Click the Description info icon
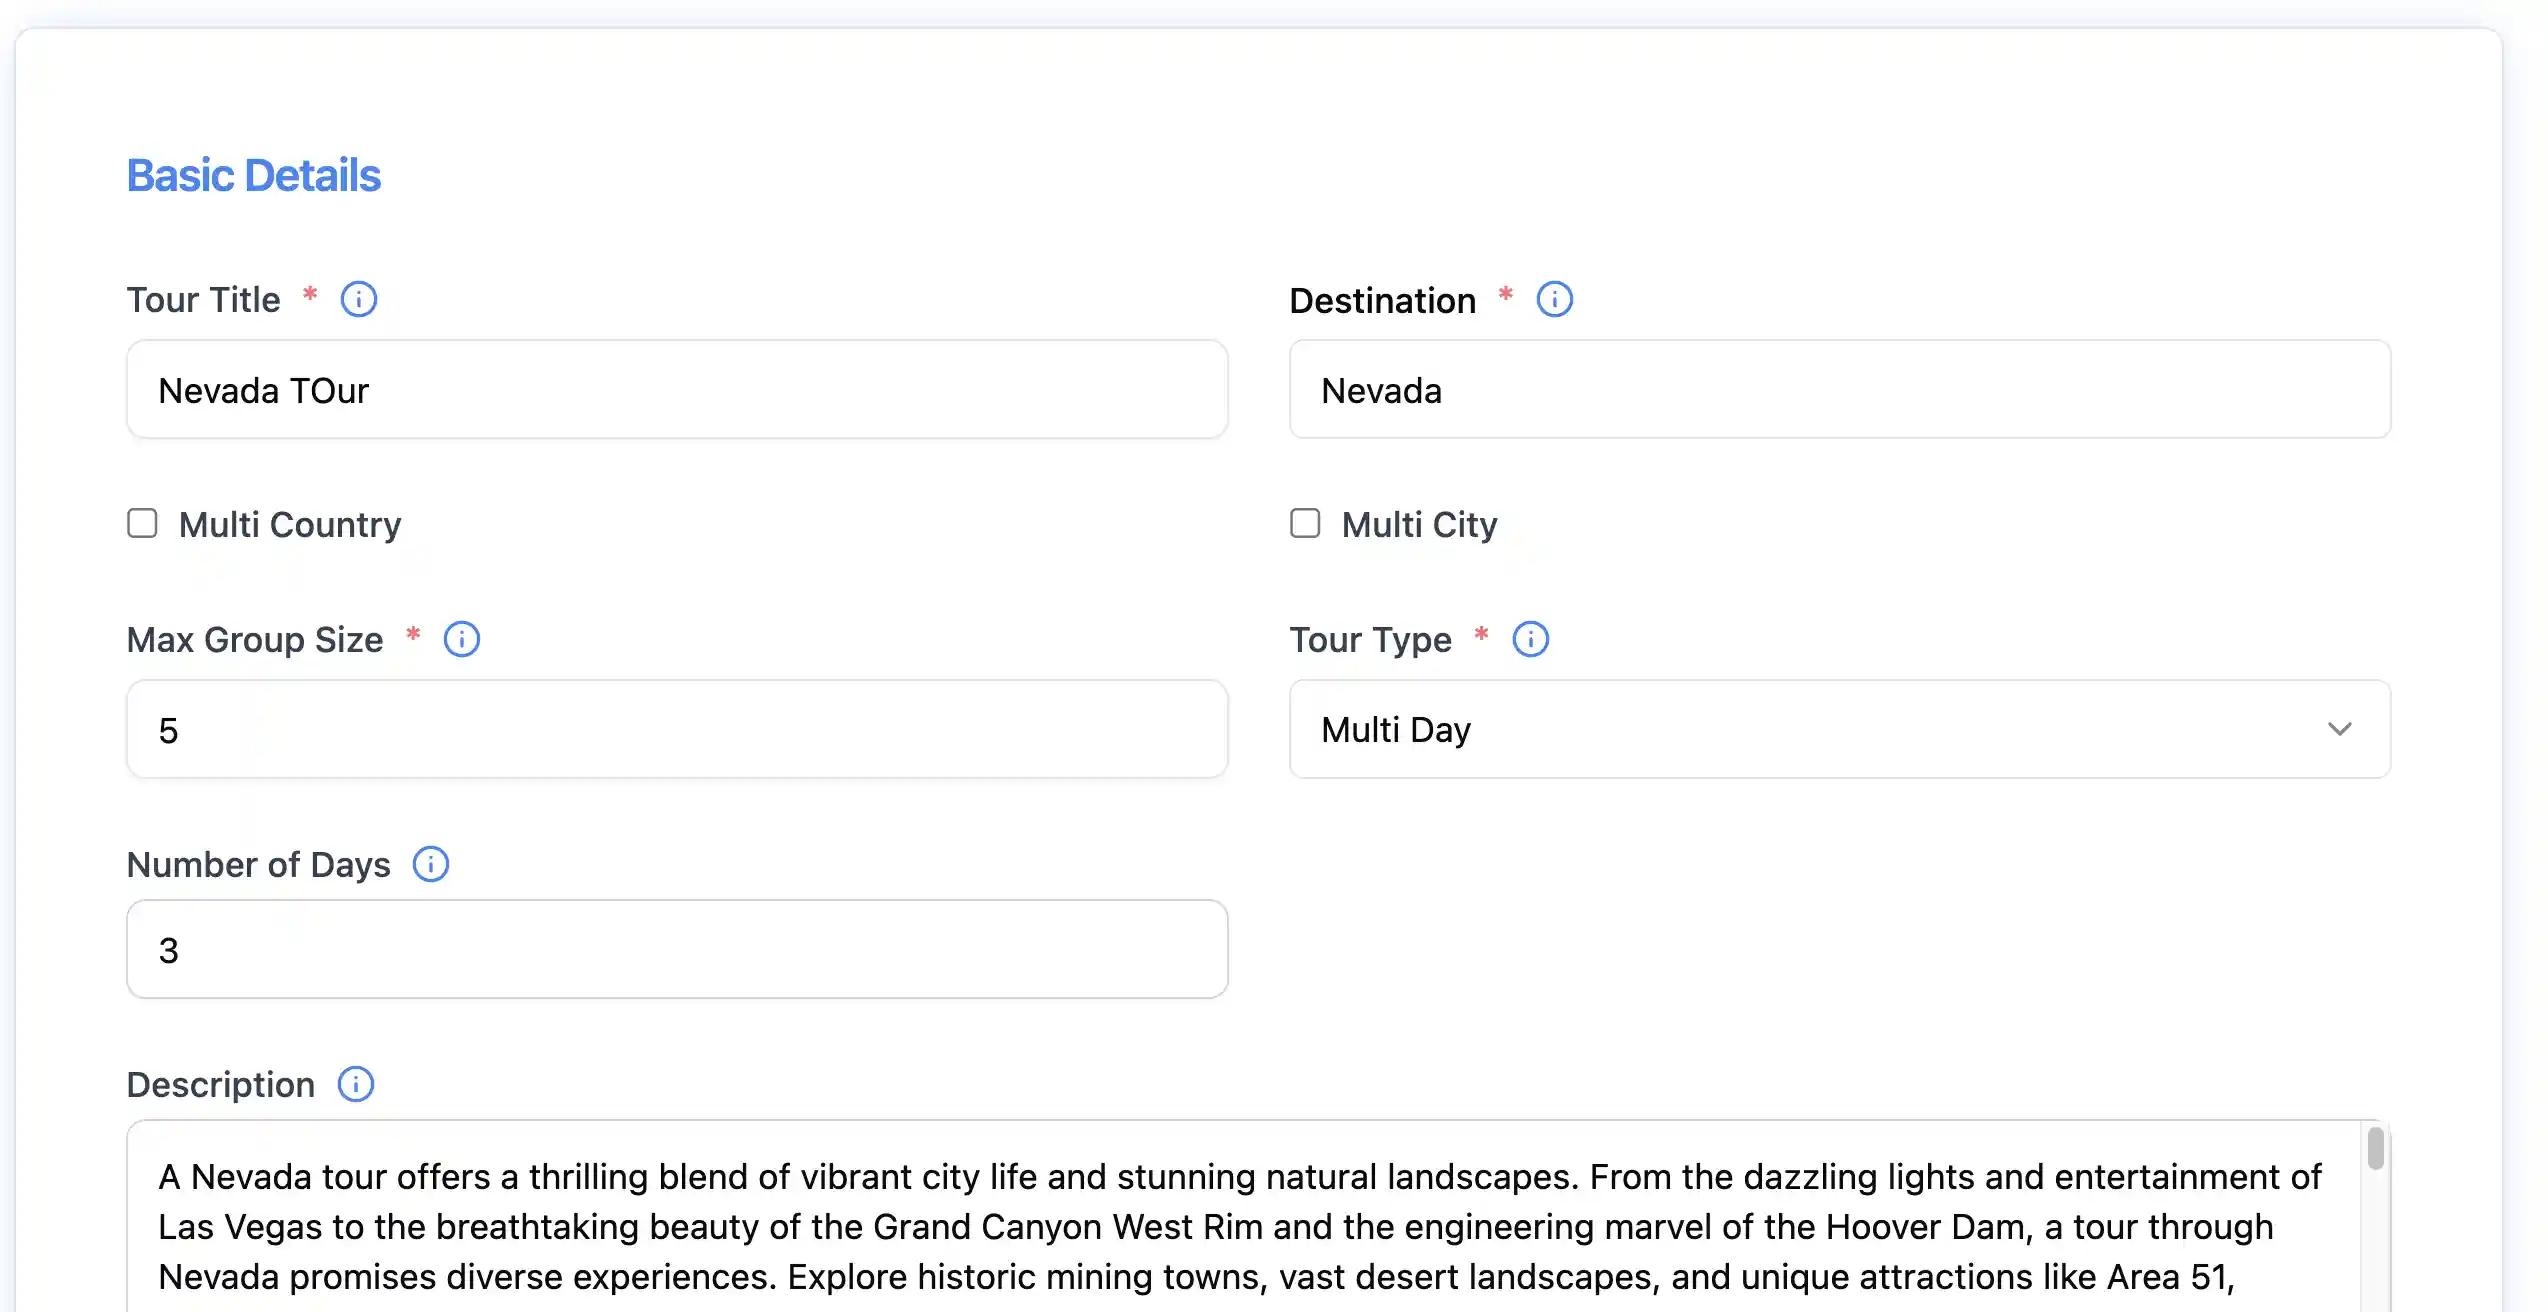Screen dimensions: 2548x1312 [355, 1084]
